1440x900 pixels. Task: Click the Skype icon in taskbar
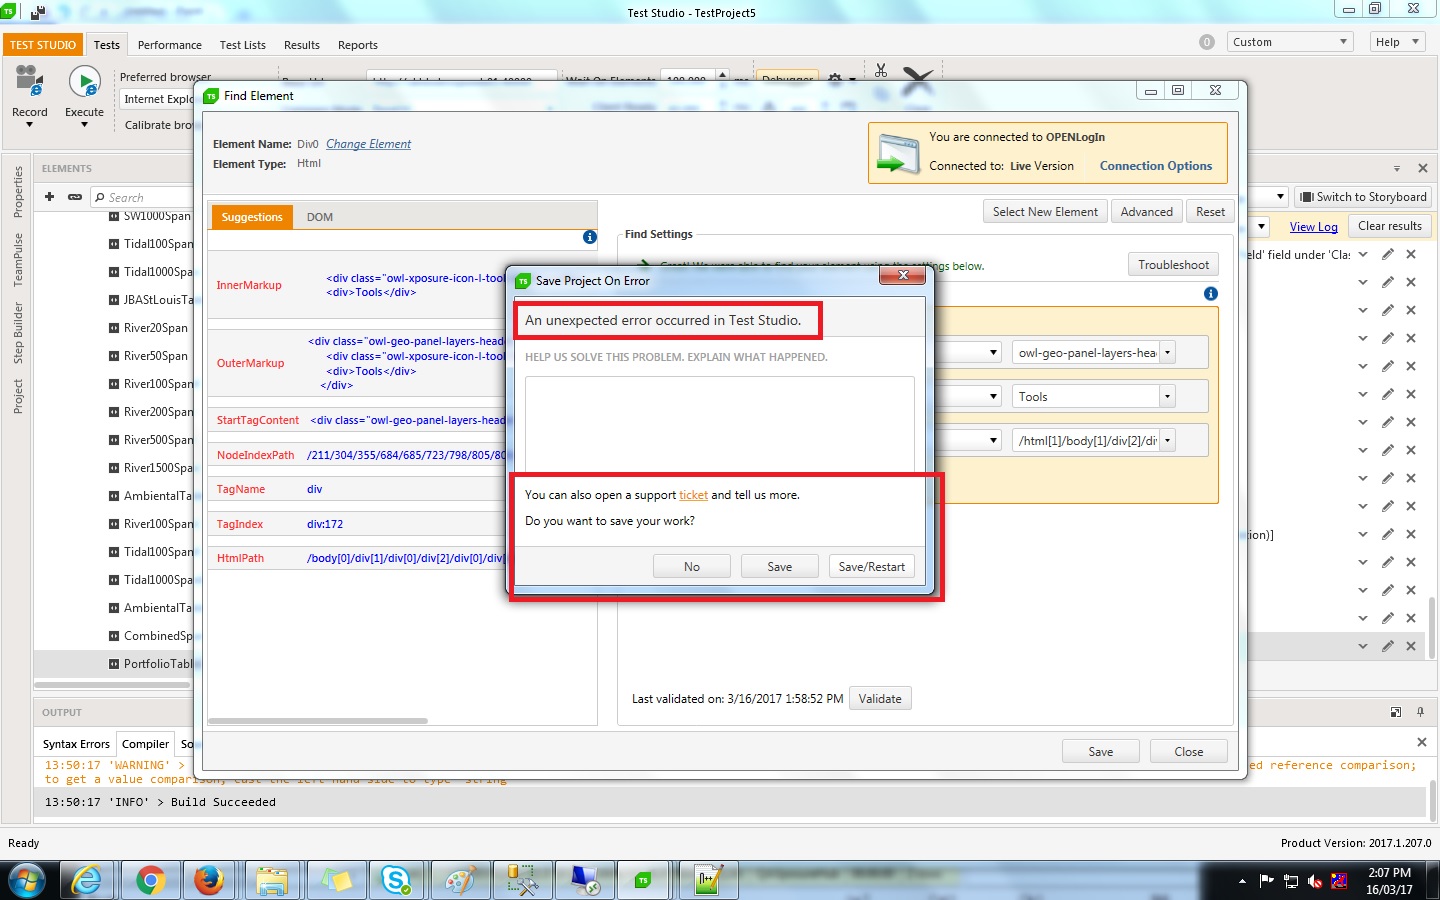tap(397, 880)
